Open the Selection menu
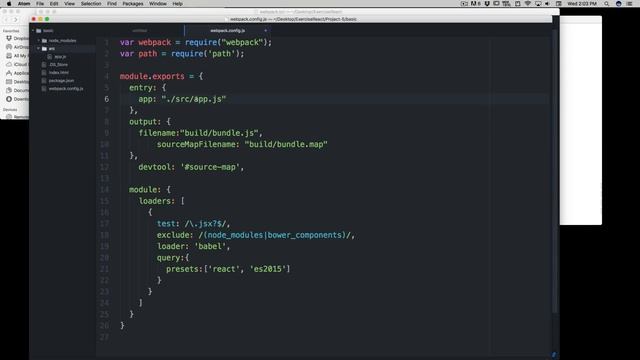The height and width of the screenshot is (360, 640). click(91, 4)
